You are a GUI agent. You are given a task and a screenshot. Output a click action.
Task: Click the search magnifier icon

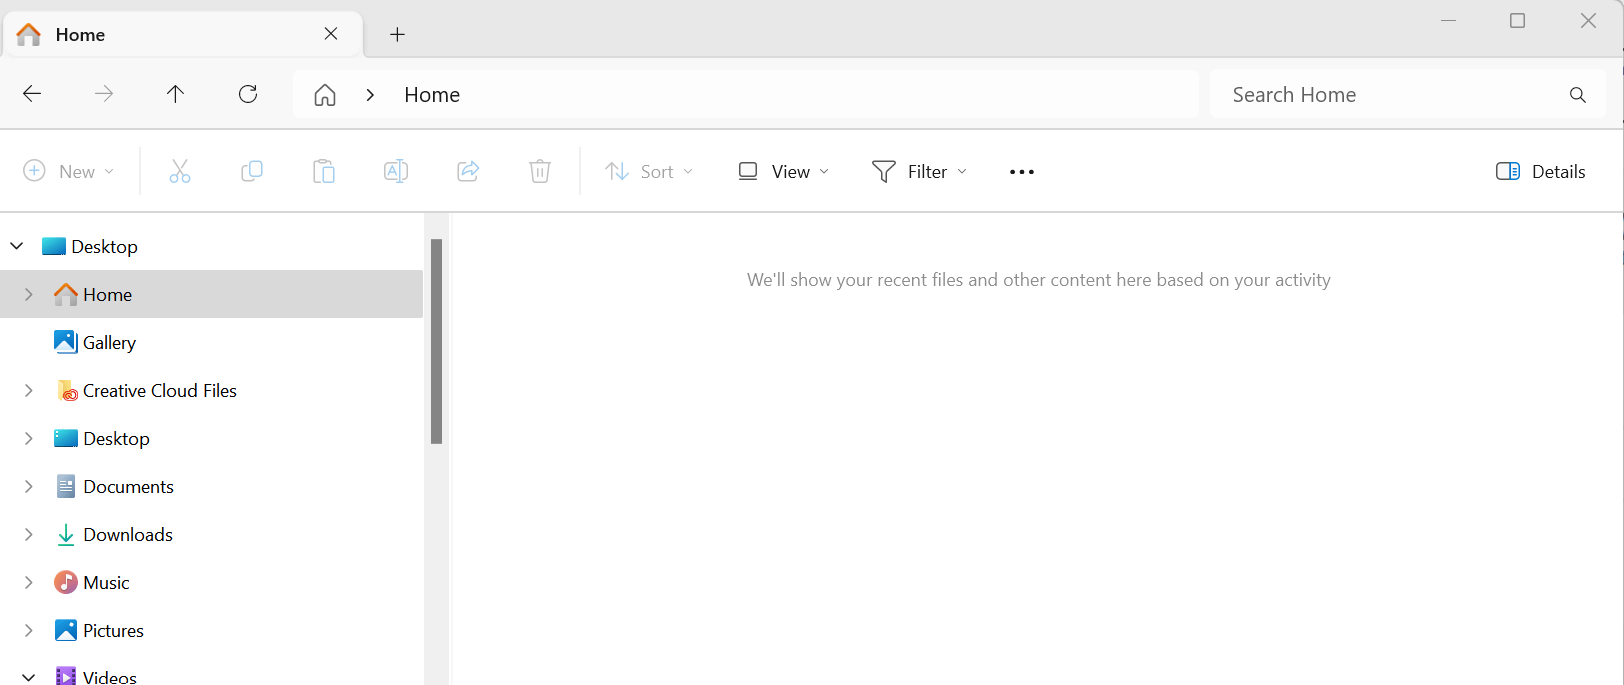coord(1578,95)
